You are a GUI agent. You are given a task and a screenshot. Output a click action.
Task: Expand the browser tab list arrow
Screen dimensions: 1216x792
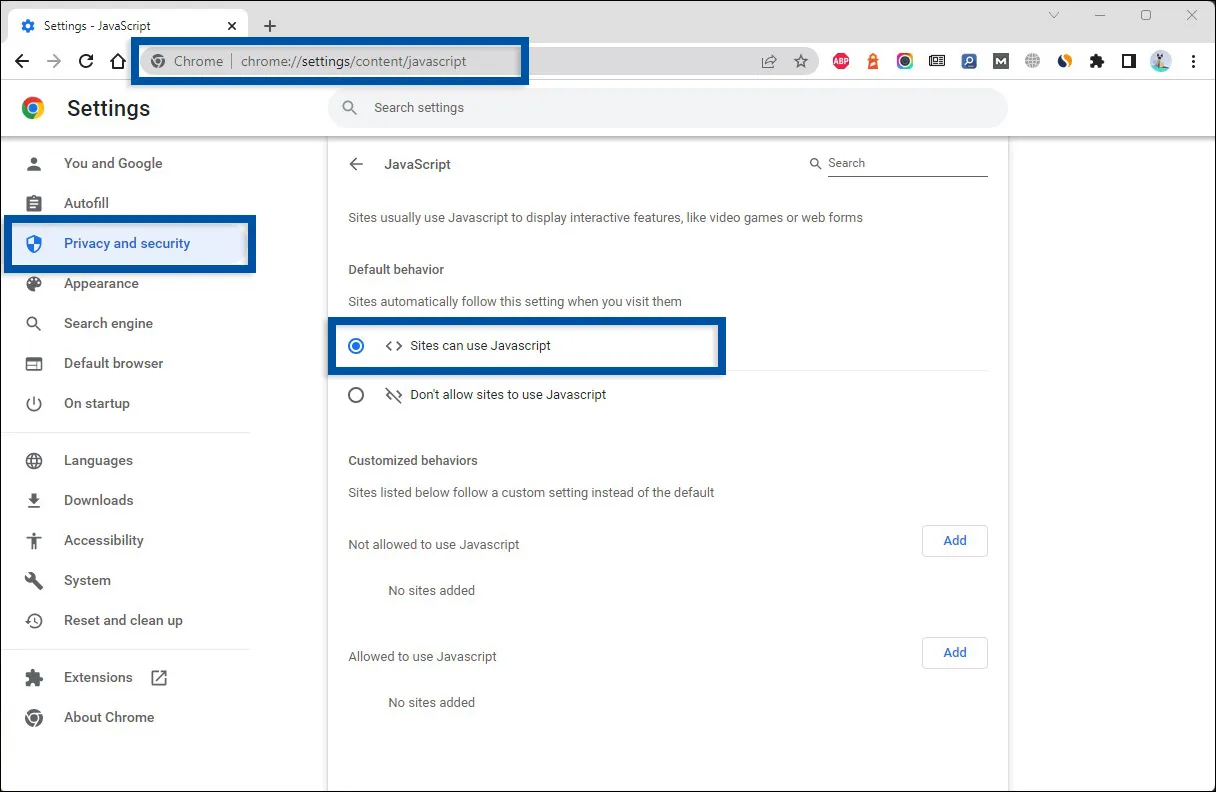click(1054, 17)
